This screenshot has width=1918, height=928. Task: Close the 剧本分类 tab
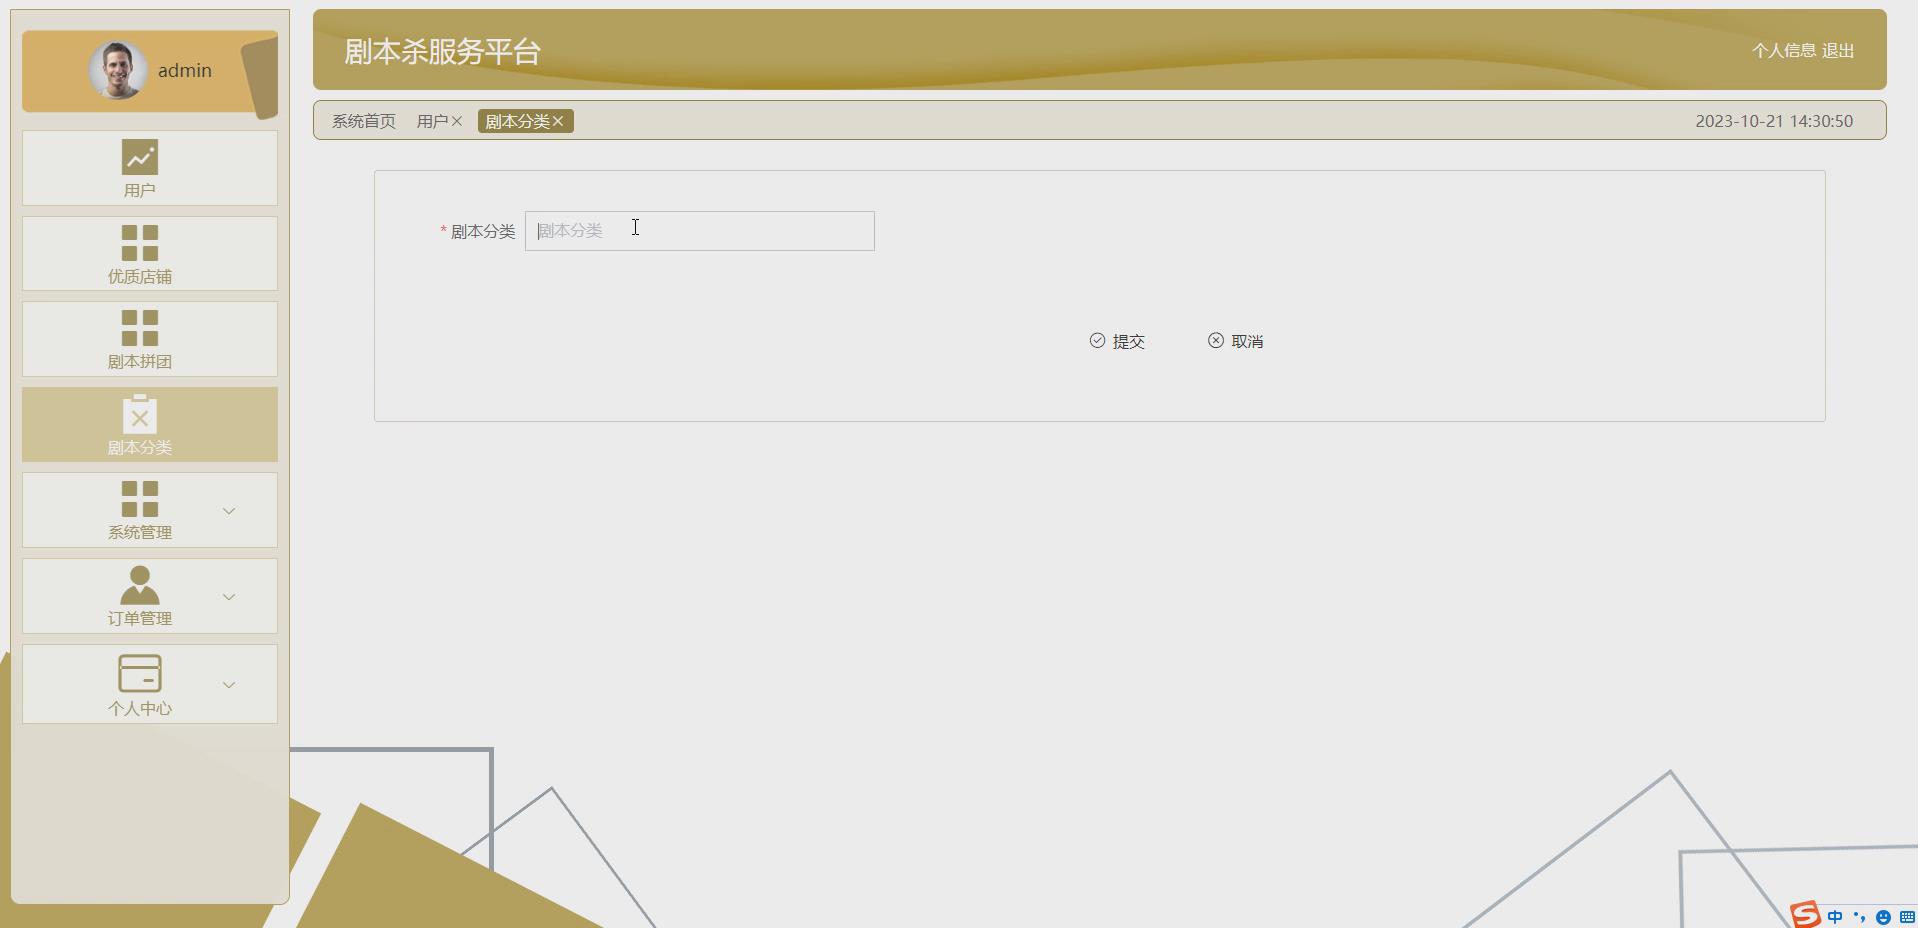click(x=558, y=121)
